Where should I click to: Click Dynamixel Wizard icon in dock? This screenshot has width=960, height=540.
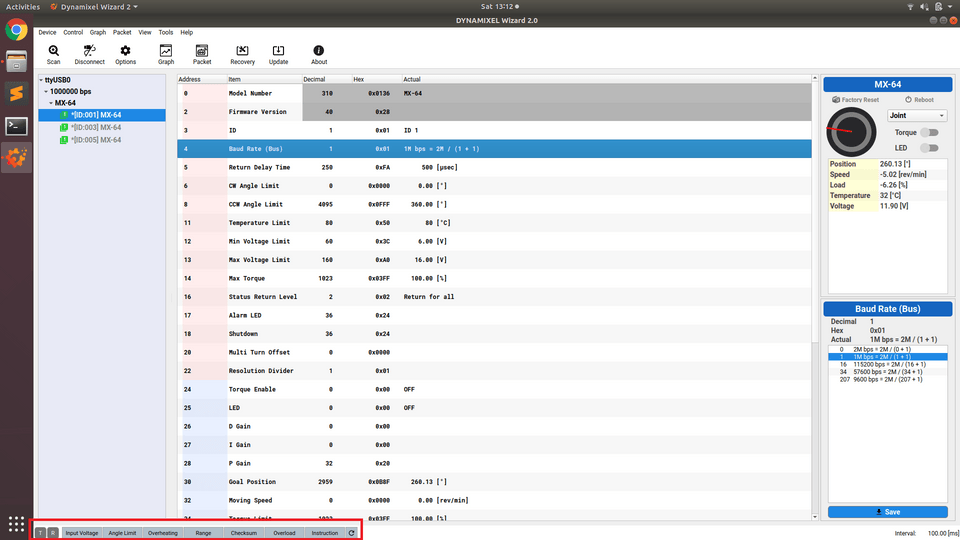pos(17,158)
